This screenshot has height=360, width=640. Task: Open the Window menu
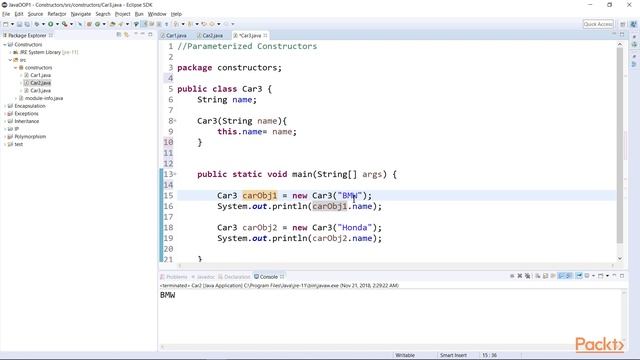[157, 14]
